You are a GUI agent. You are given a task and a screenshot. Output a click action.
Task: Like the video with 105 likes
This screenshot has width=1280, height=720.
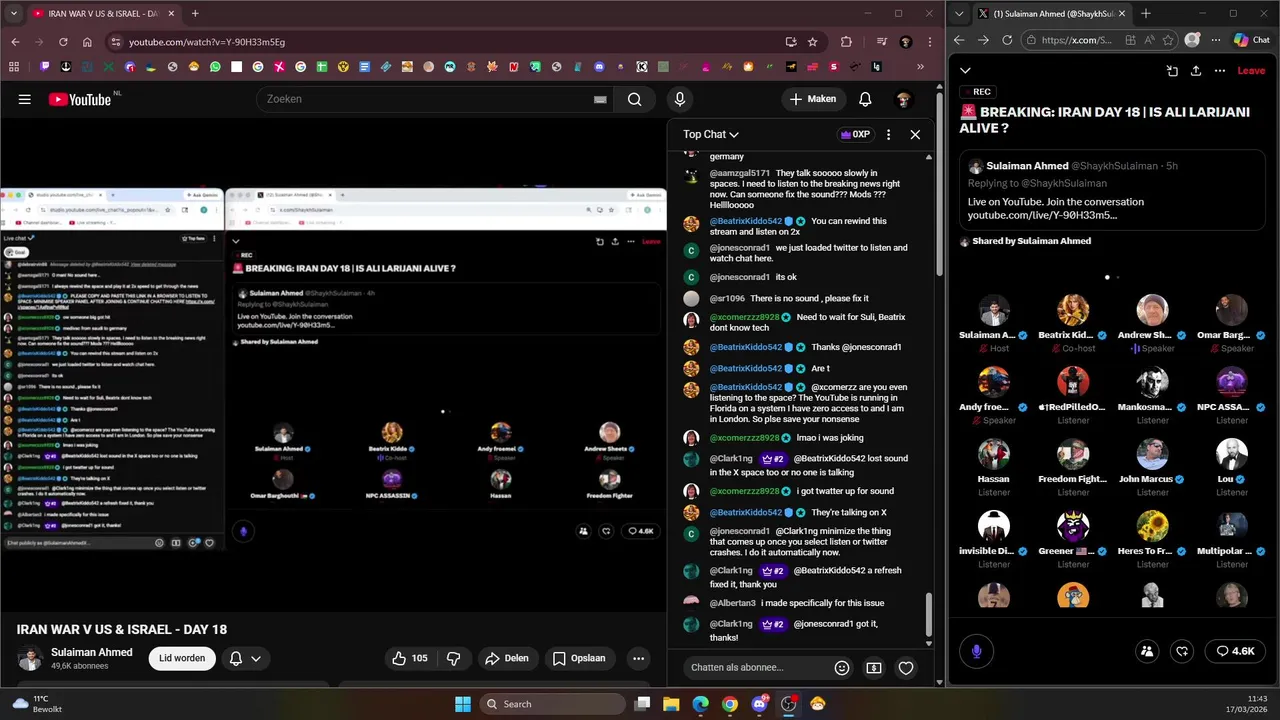[x=410, y=658]
